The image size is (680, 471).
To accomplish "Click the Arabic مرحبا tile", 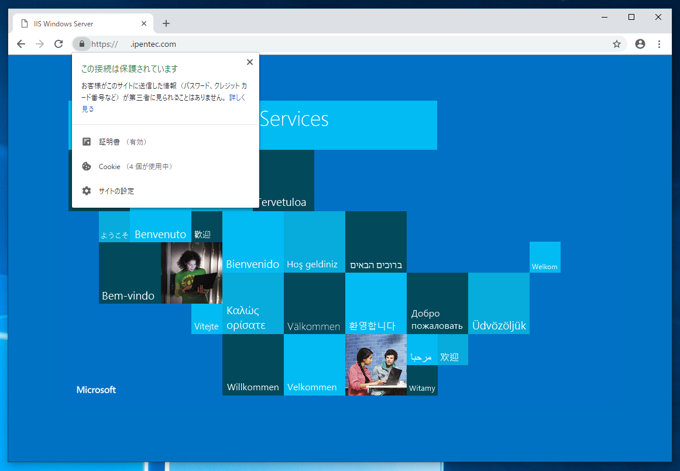I will point(422,350).
